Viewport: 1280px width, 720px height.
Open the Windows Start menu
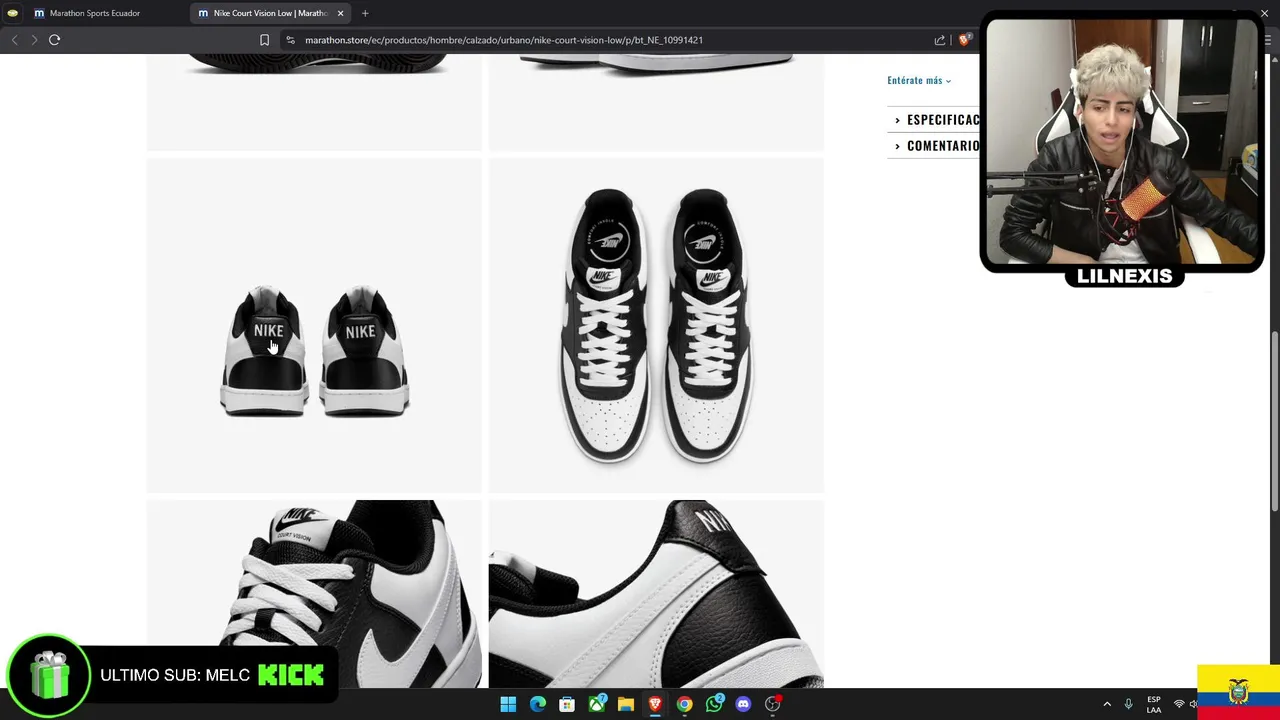coord(508,704)
